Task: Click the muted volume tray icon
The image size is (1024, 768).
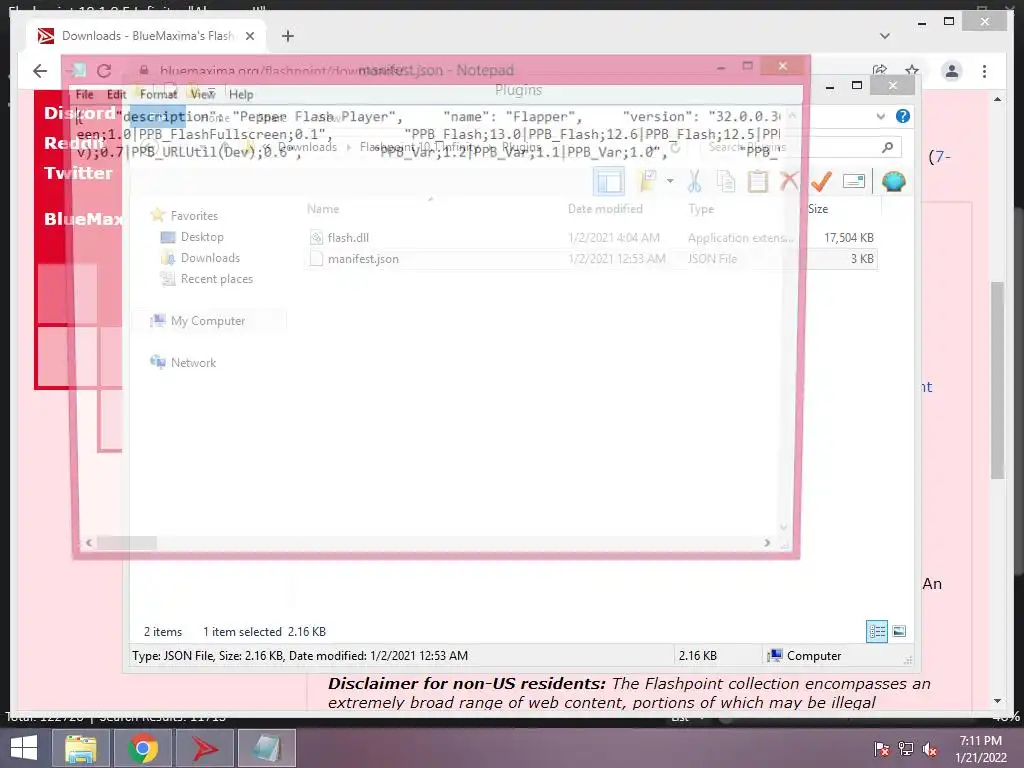Action: pyautogui.click(x=930, y=749)
